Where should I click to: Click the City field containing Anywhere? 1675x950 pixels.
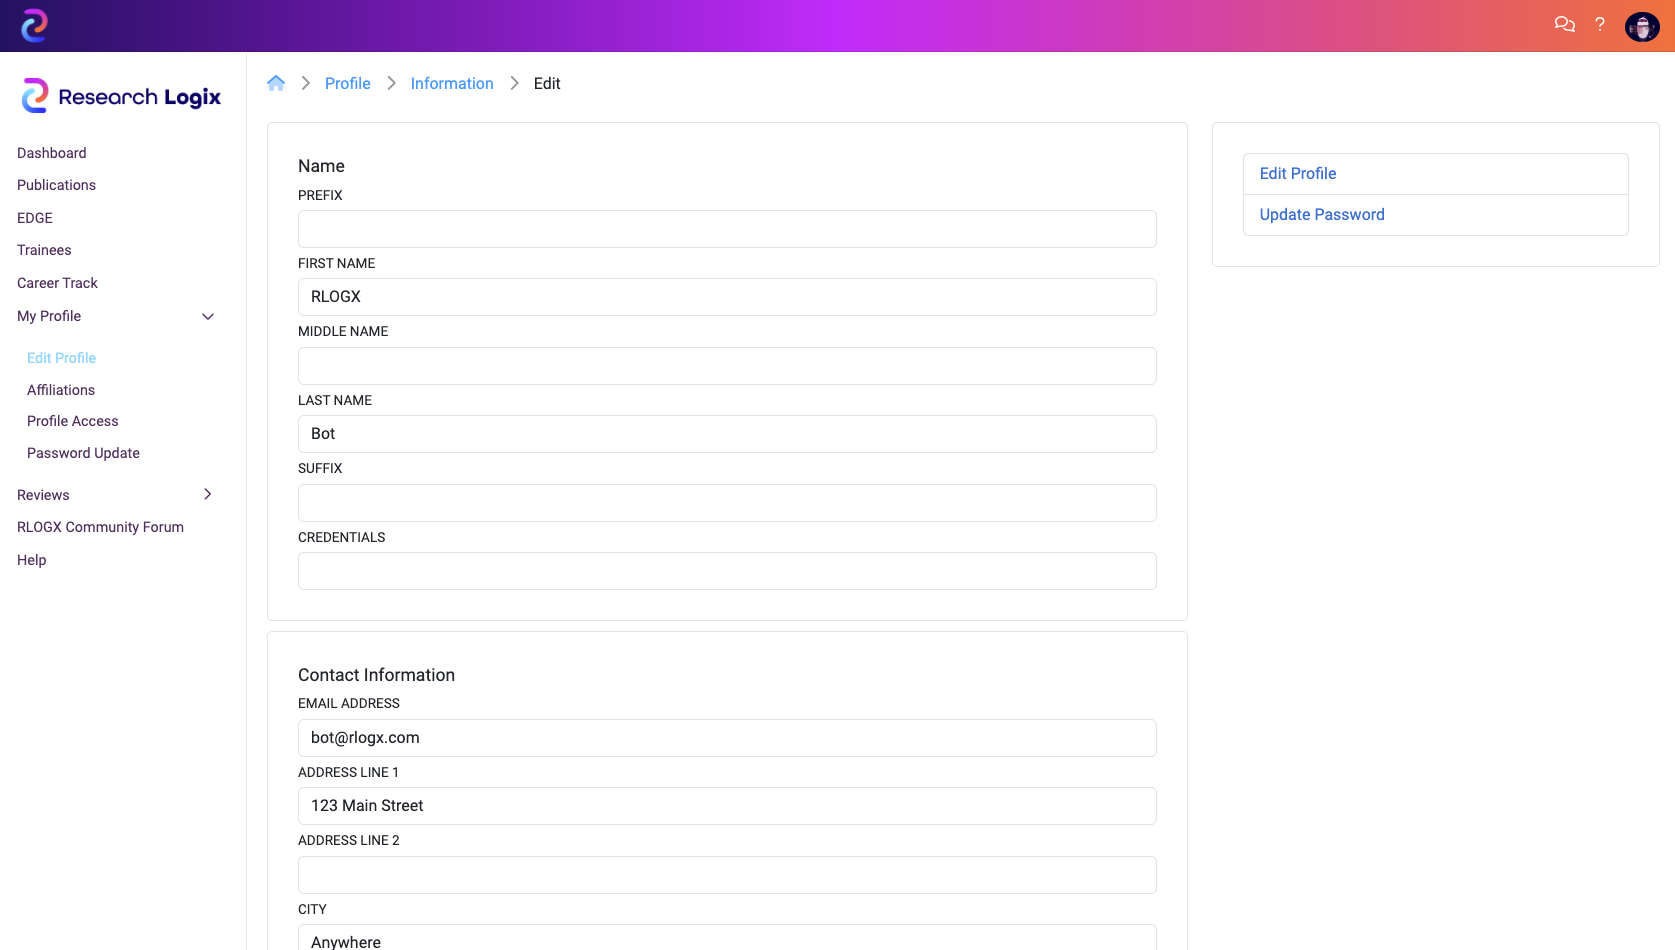727,938
